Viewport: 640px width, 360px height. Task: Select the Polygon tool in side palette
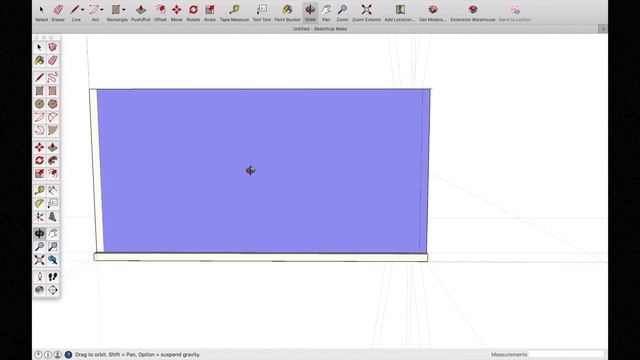pos(52,104)
